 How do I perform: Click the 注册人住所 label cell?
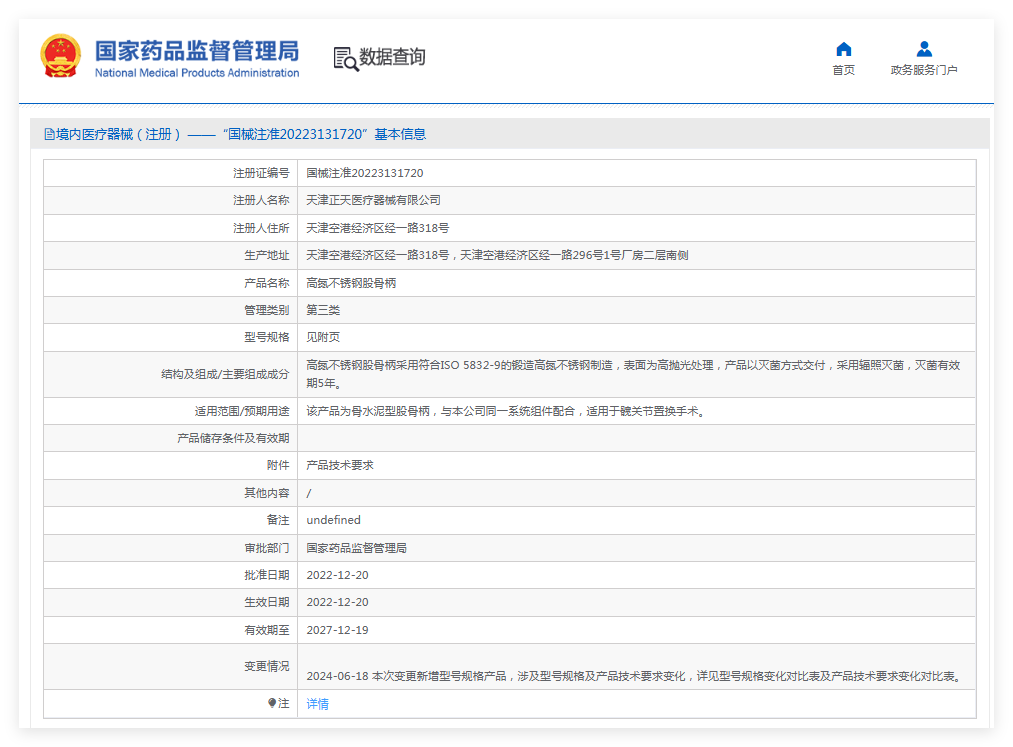(171, 228)
